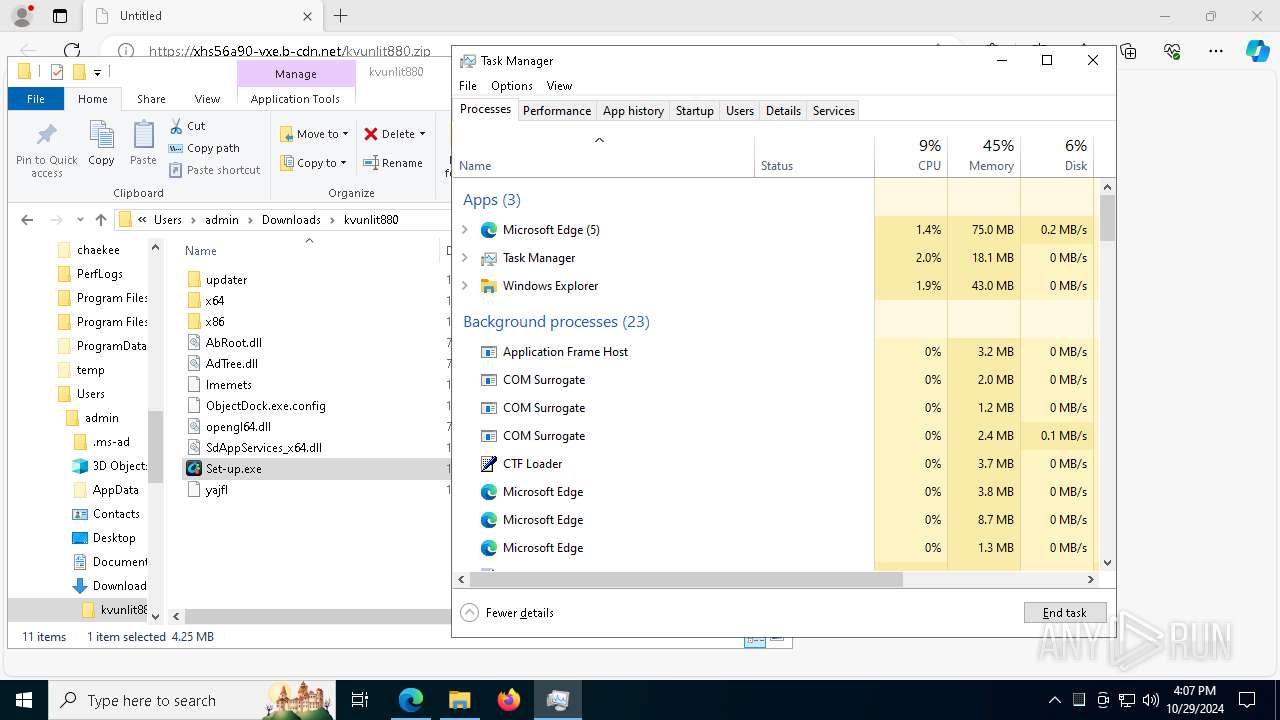Click Task Manager vertical scrollbar down arrow
Screen dimensions: 1280x720
click(x=1107, y=563)
